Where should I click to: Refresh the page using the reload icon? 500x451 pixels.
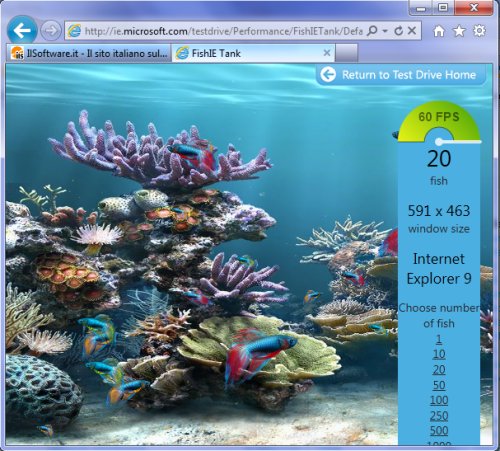pos(398,31)
